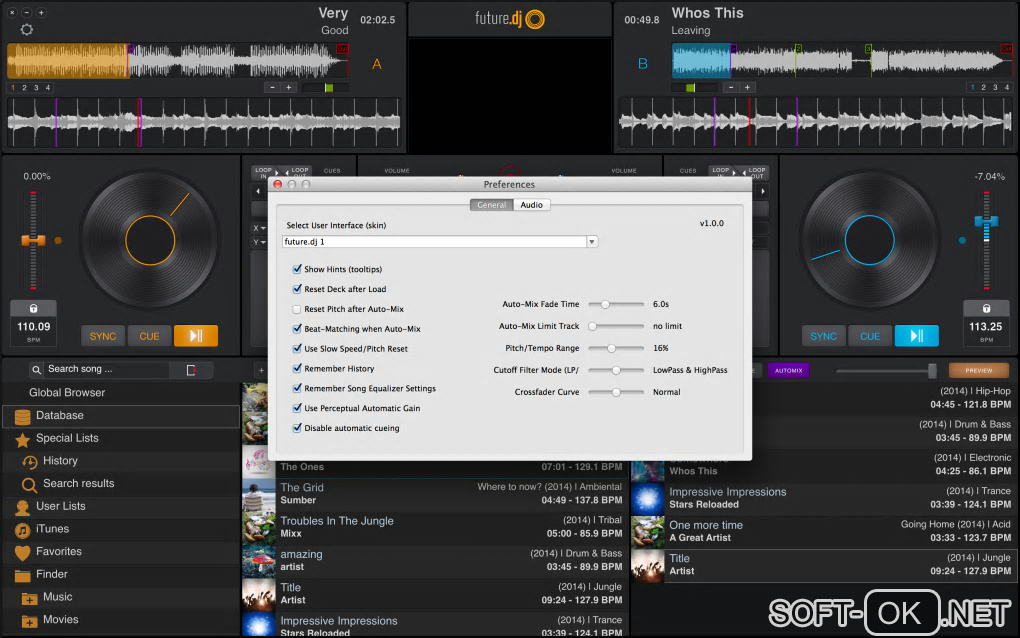Click the BPM lock icon on deck A

[x=33, y=309]
